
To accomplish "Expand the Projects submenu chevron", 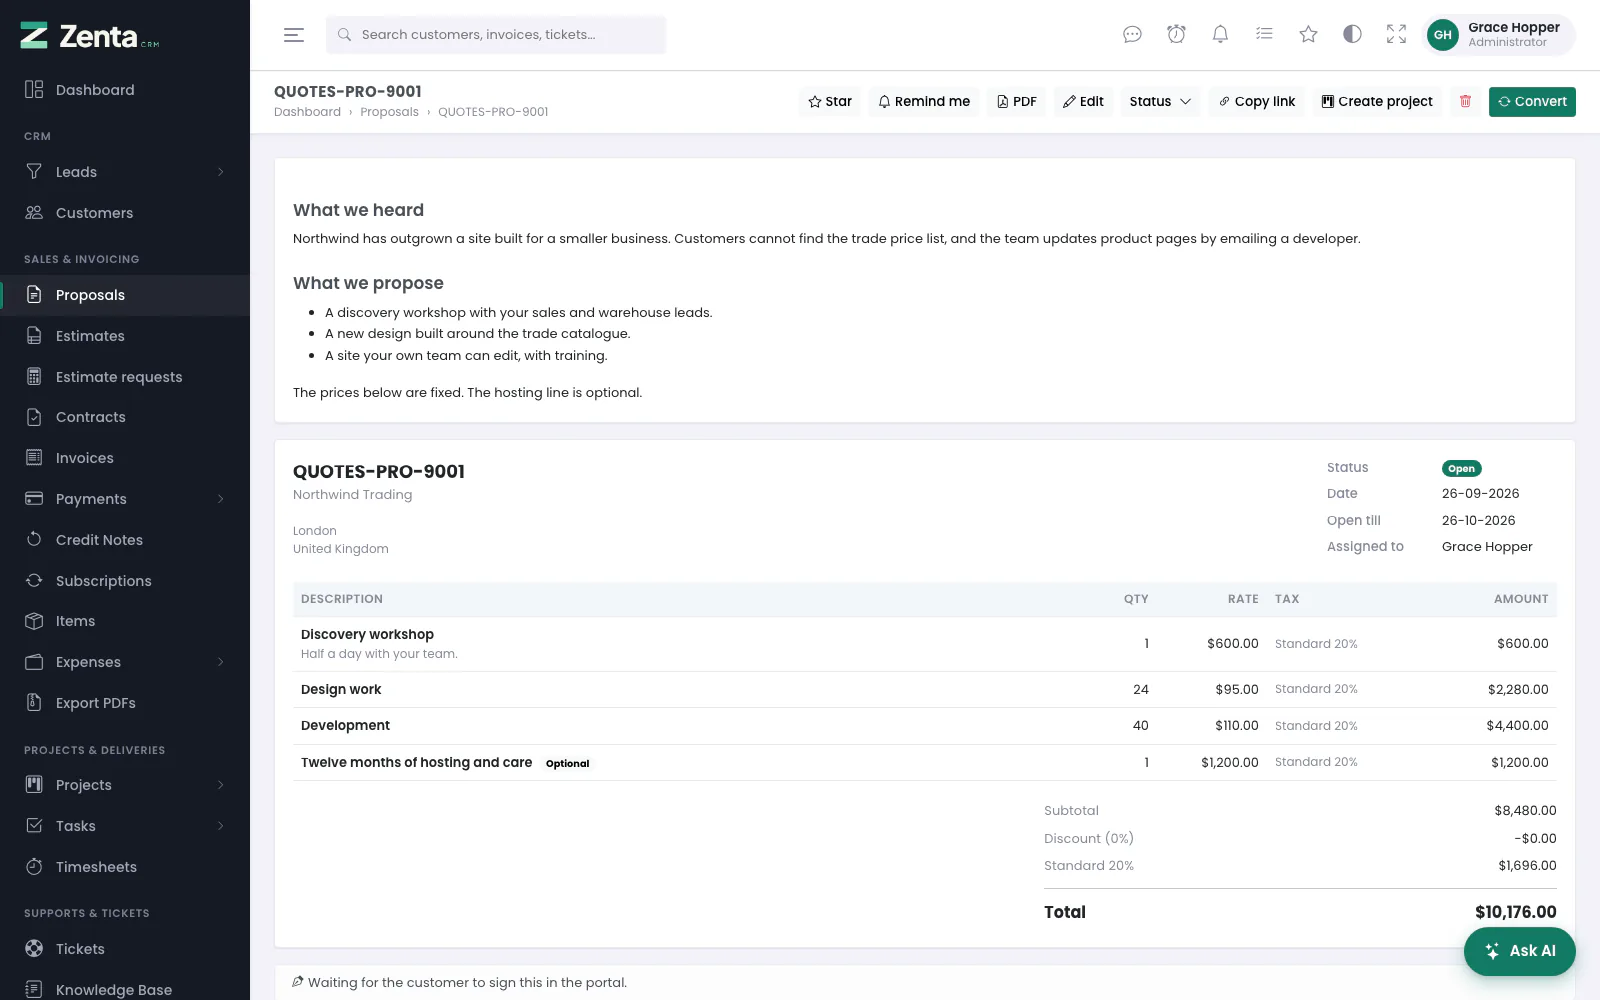I will click(220, 785).
